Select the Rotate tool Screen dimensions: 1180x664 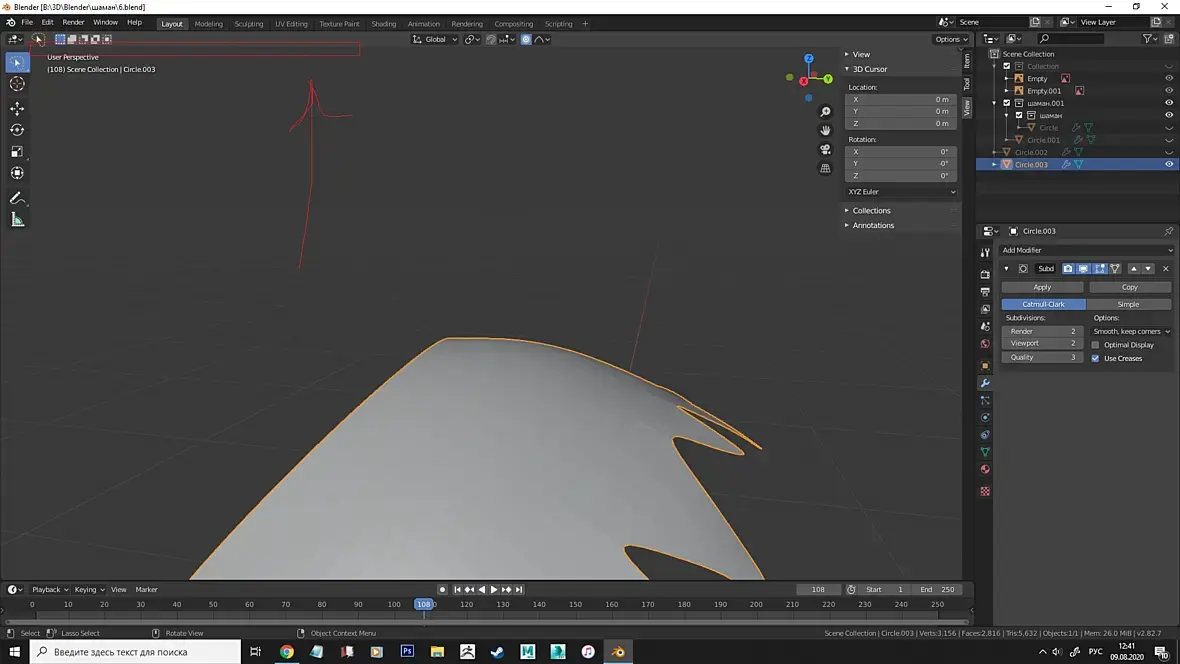pyautogui.click(x=17, y=130)
